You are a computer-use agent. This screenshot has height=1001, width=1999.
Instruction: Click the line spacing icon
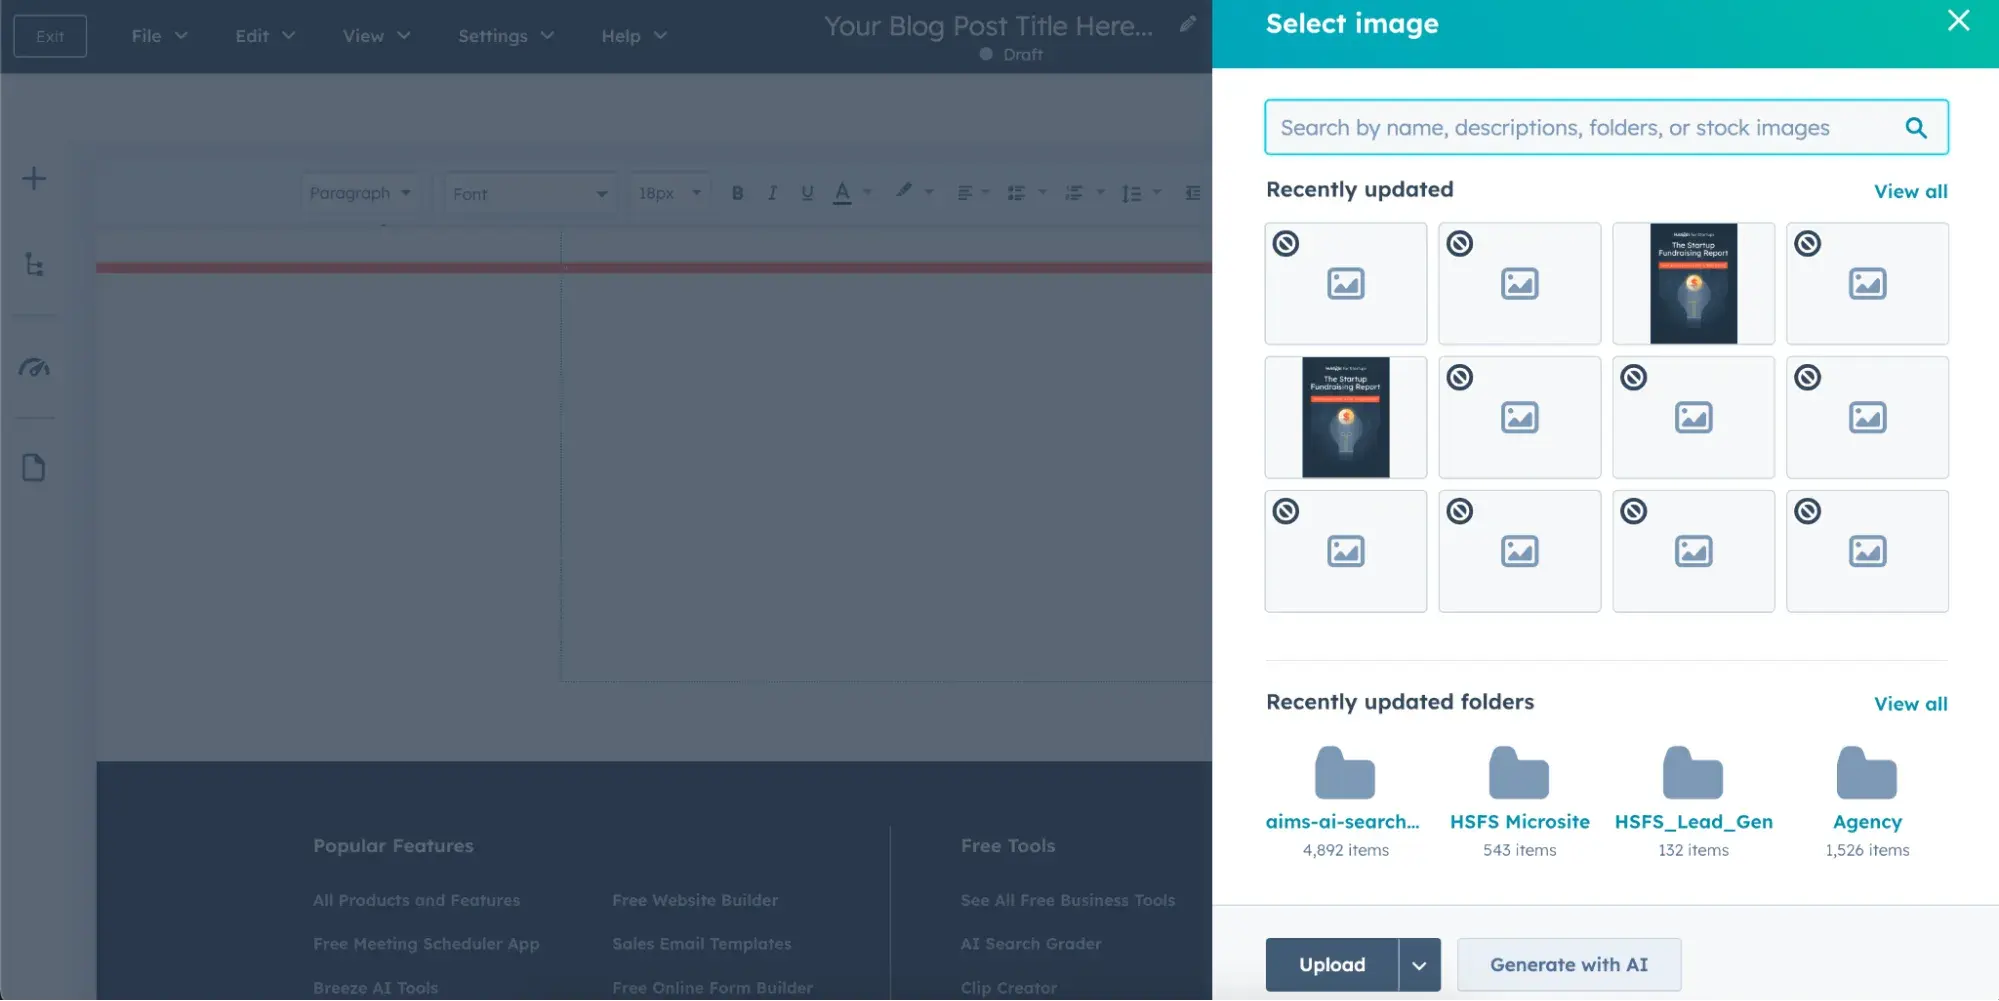coord(1131,193)
